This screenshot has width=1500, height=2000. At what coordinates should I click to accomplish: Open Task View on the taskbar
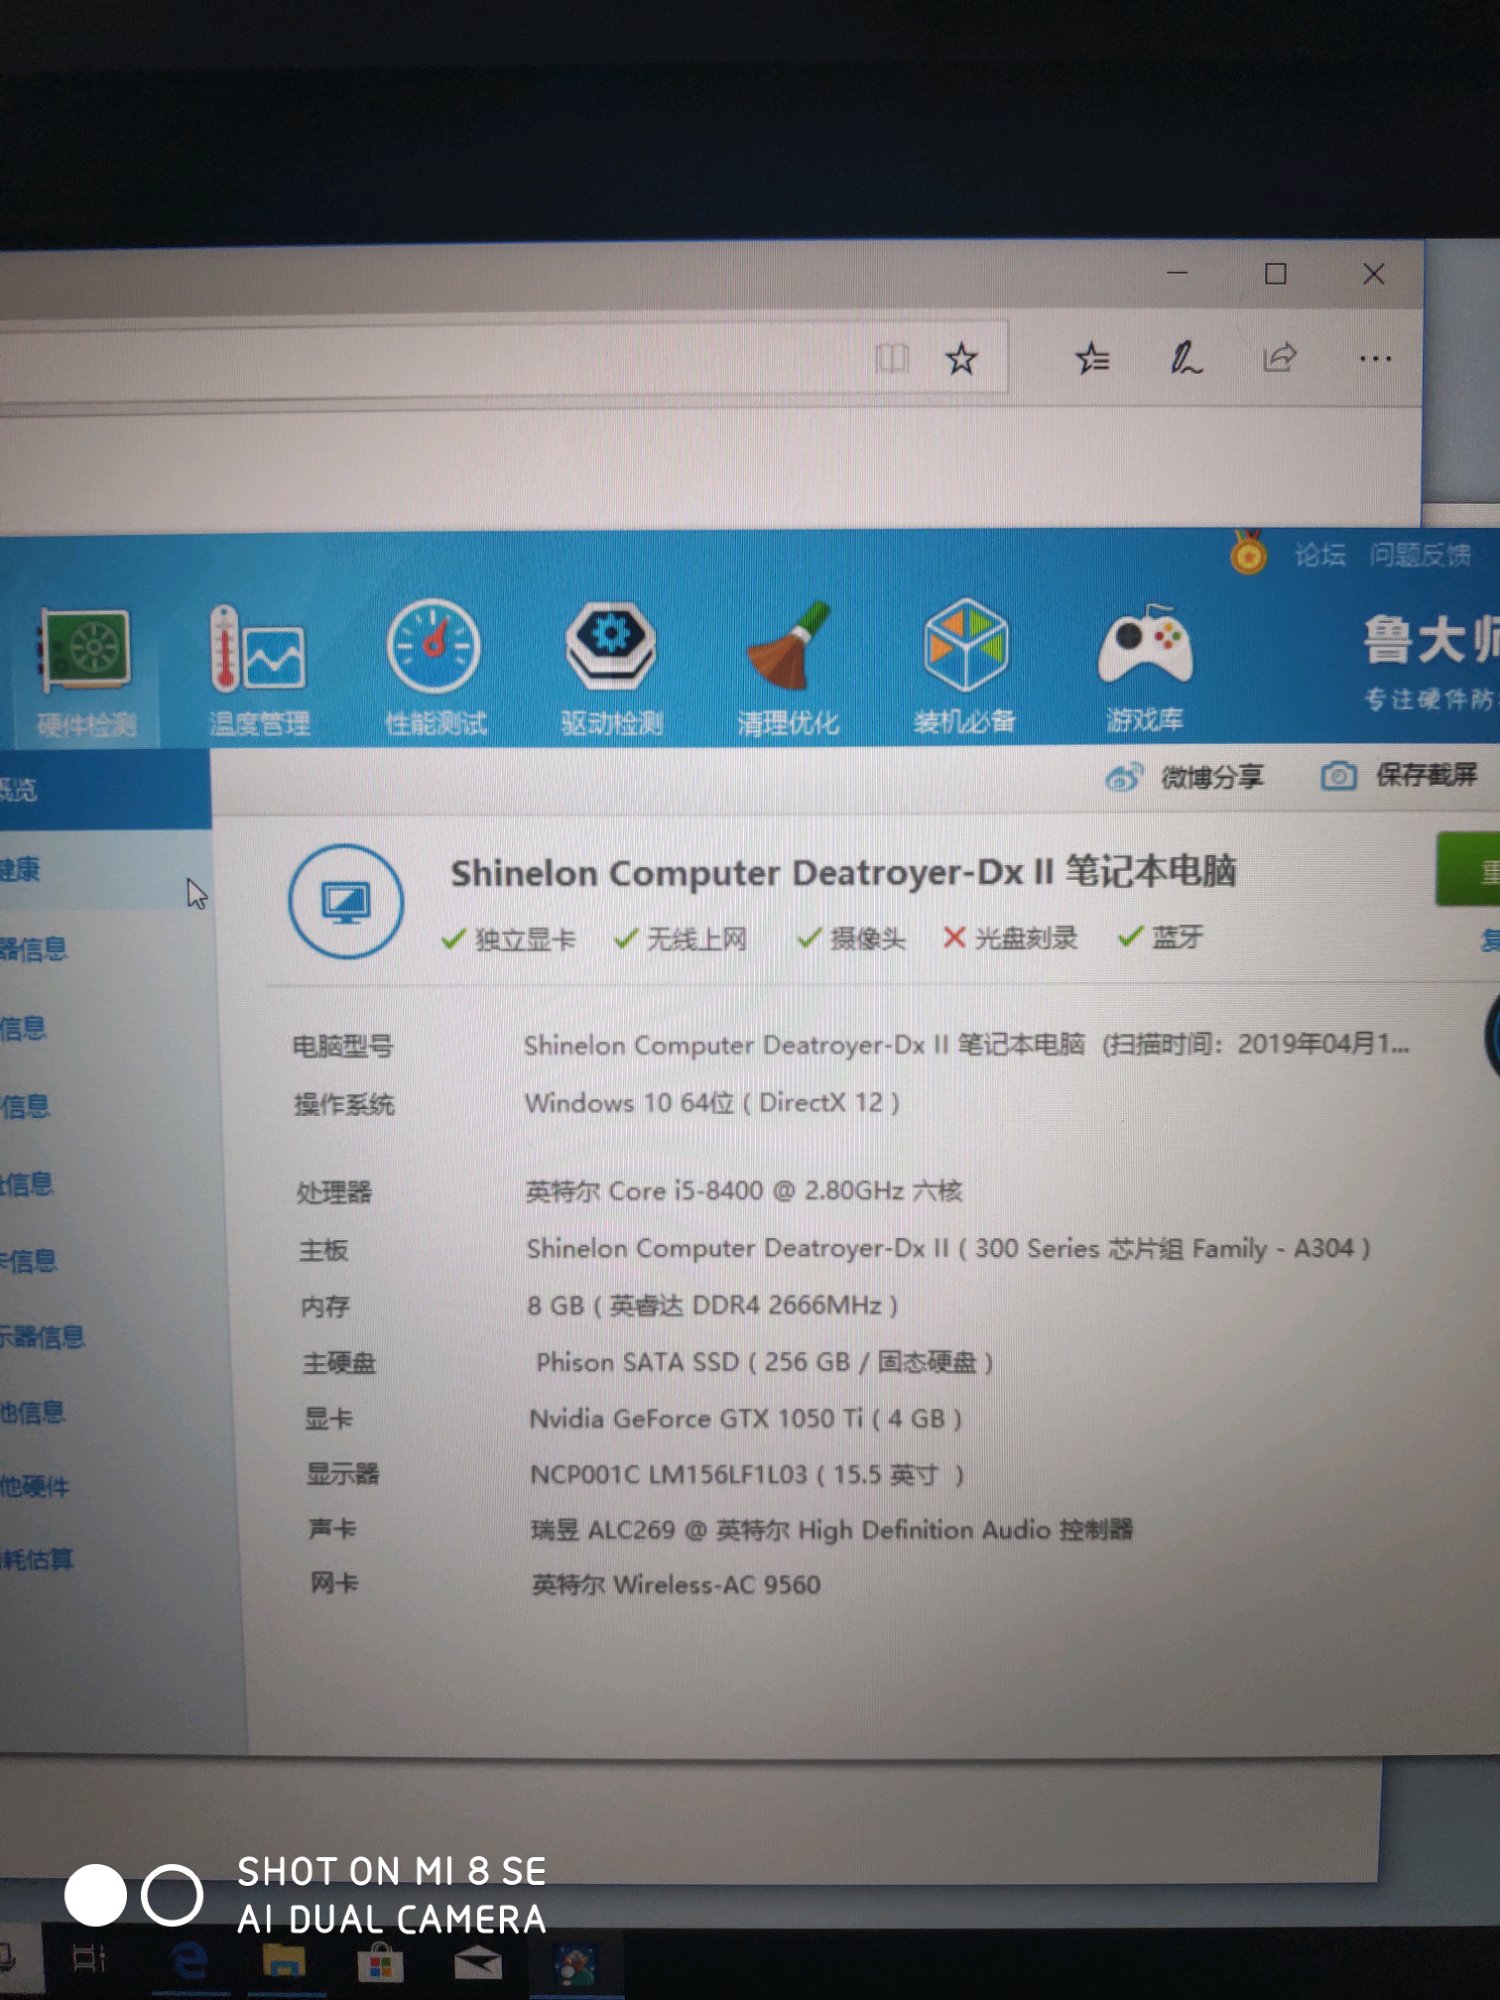coord(89,1958)
